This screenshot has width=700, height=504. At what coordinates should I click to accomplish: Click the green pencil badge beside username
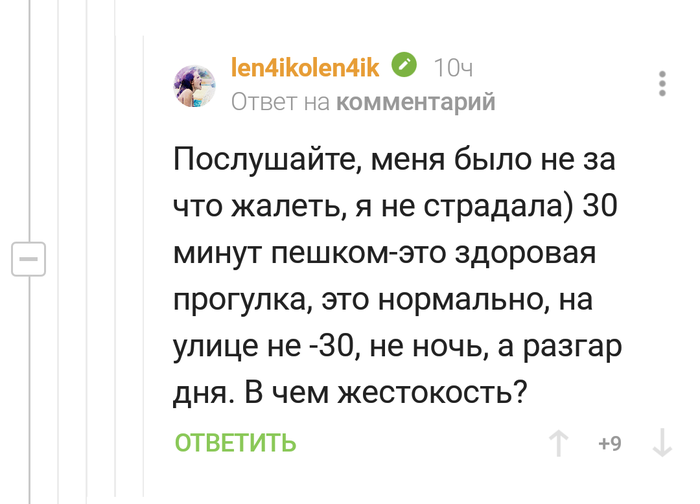point(405,66)
